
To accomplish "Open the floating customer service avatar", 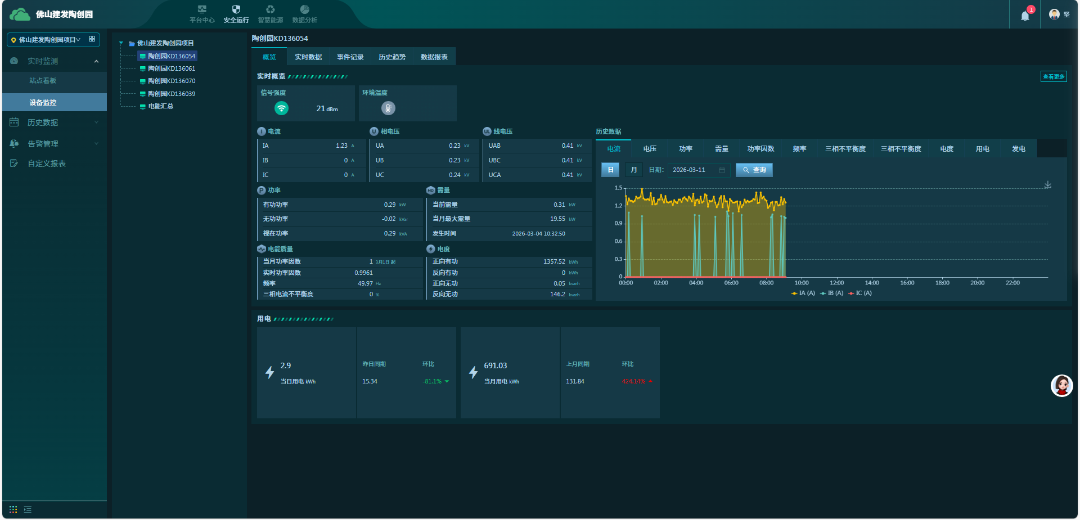I will pos(1062,386).
